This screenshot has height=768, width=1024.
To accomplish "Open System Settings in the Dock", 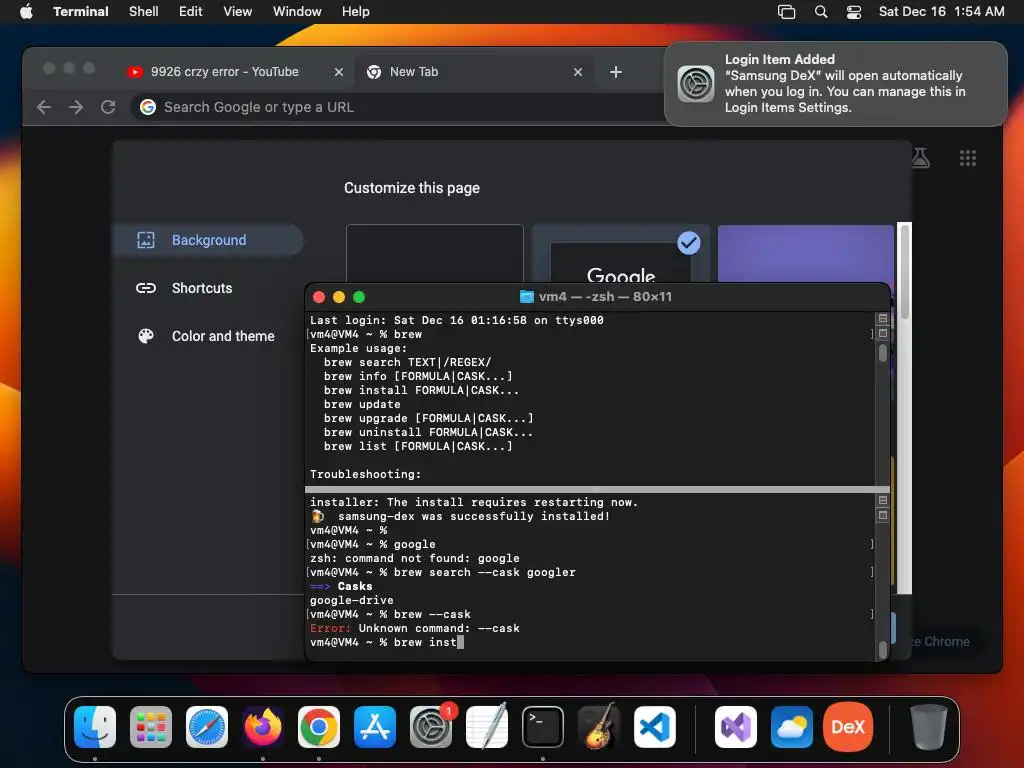I will 431,727.
